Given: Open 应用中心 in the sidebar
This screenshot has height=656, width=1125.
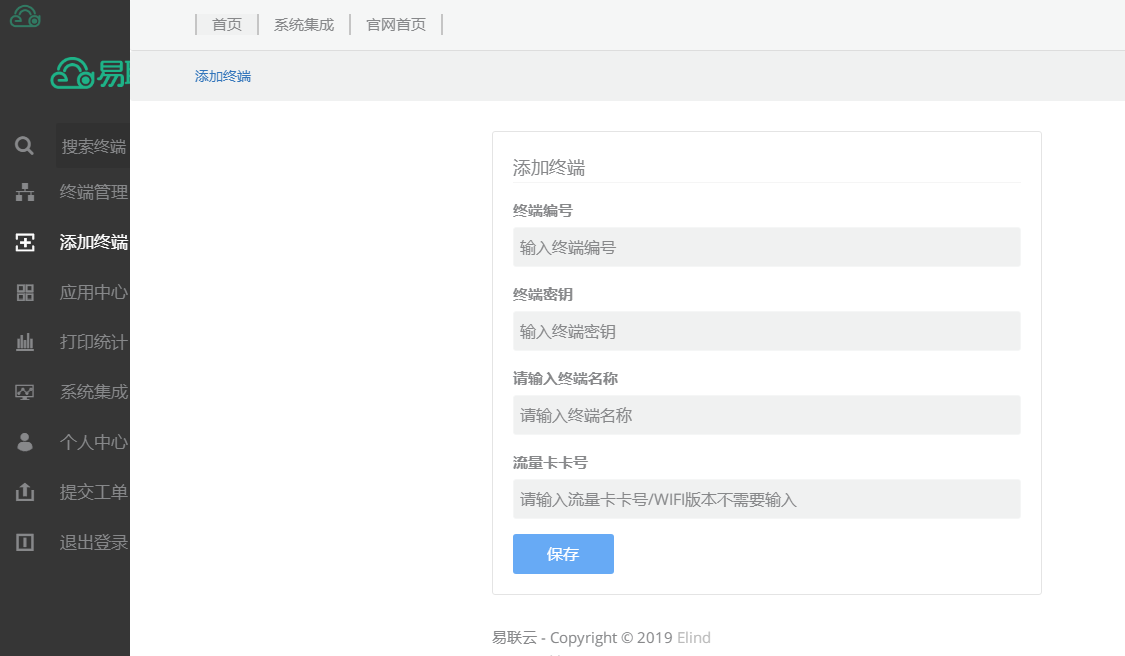Looking at the screenshot, I should [94, 292].
